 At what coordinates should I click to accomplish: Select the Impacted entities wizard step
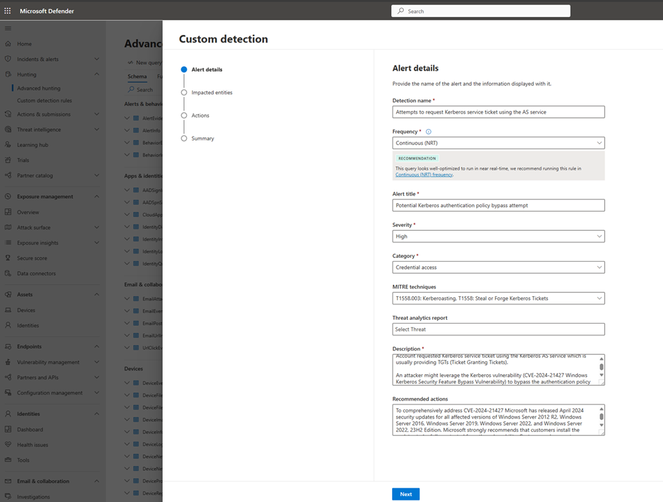click(207, 92)
